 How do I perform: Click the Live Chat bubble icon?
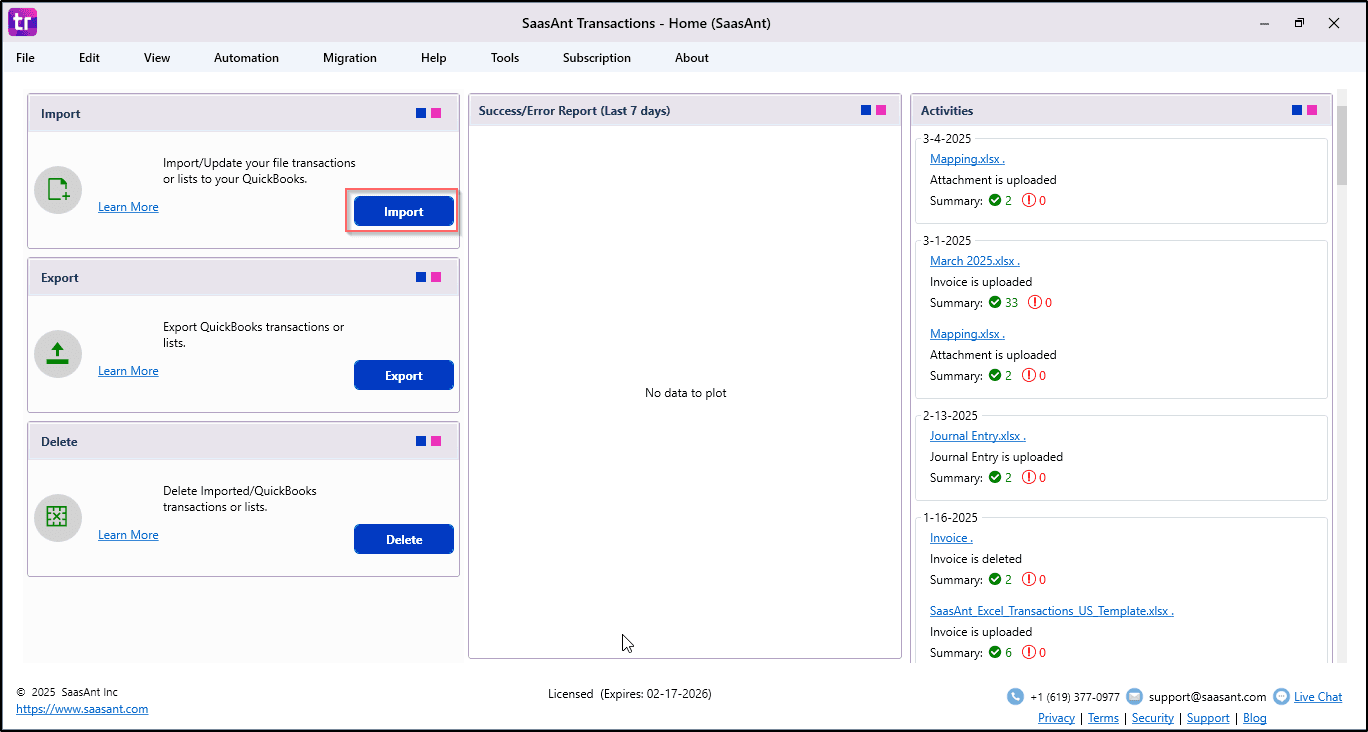pyautogui.click(x=1281, y=697)
